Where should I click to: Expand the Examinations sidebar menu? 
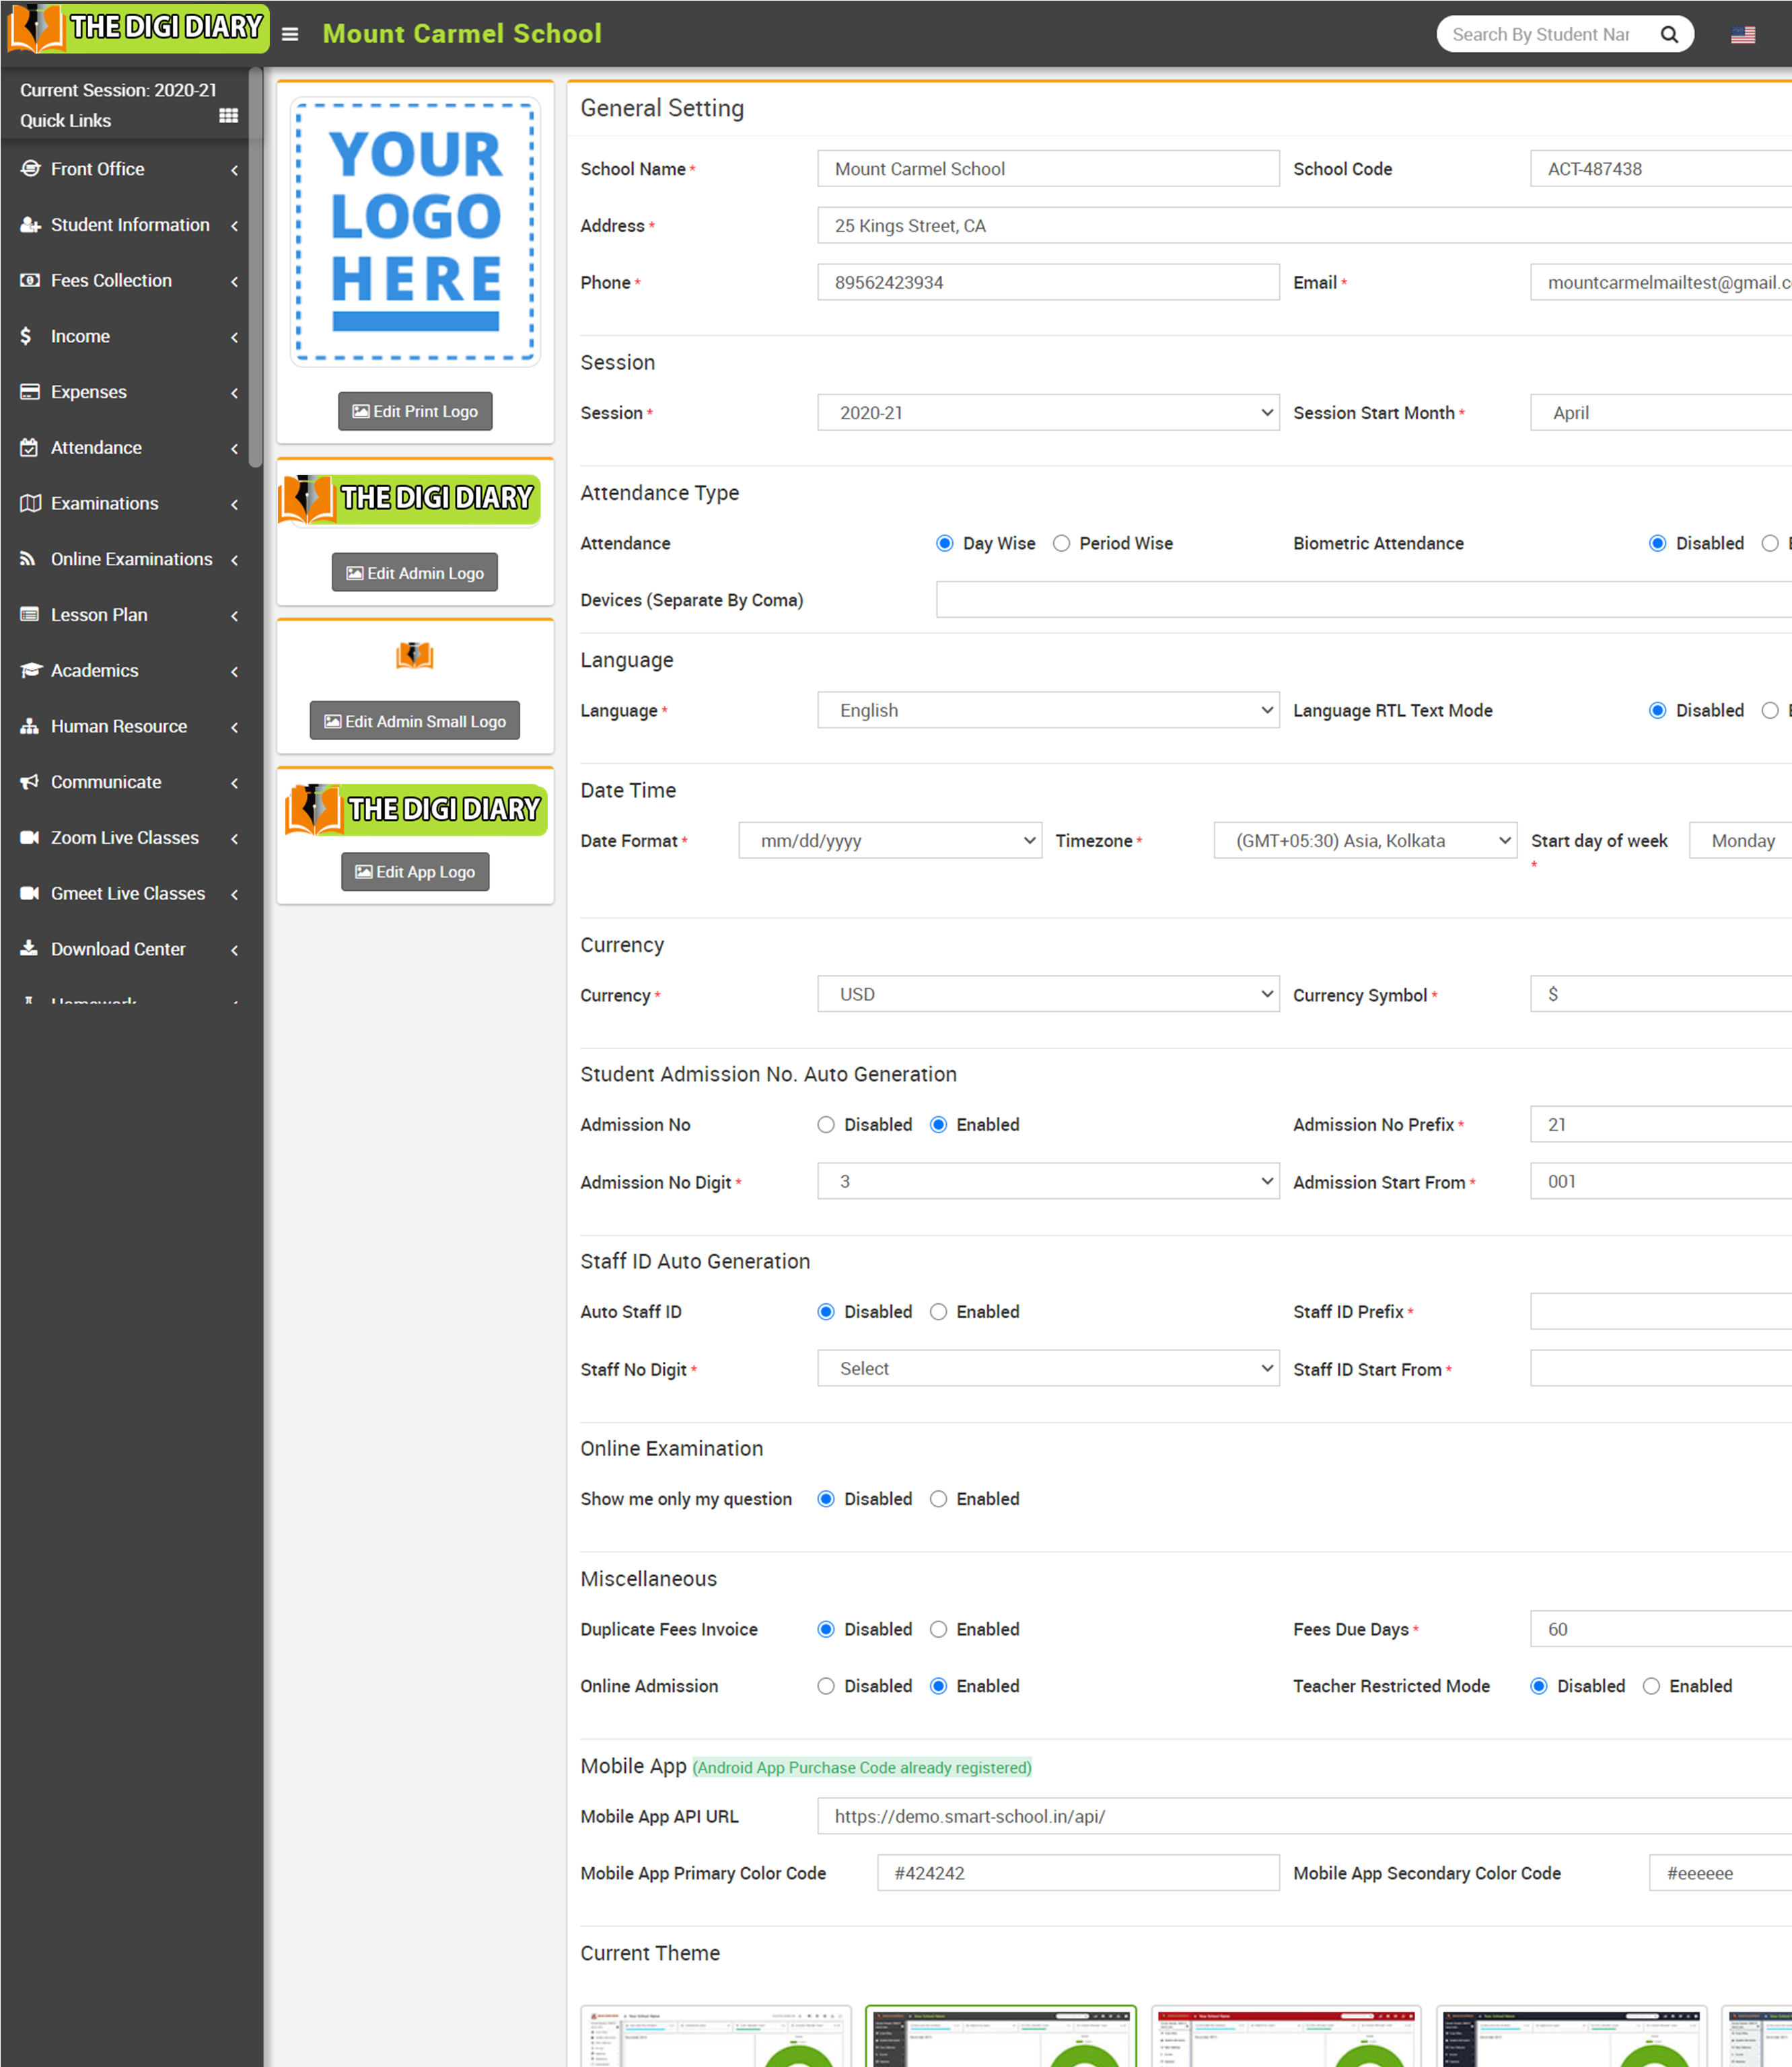(x=104, y=504)
